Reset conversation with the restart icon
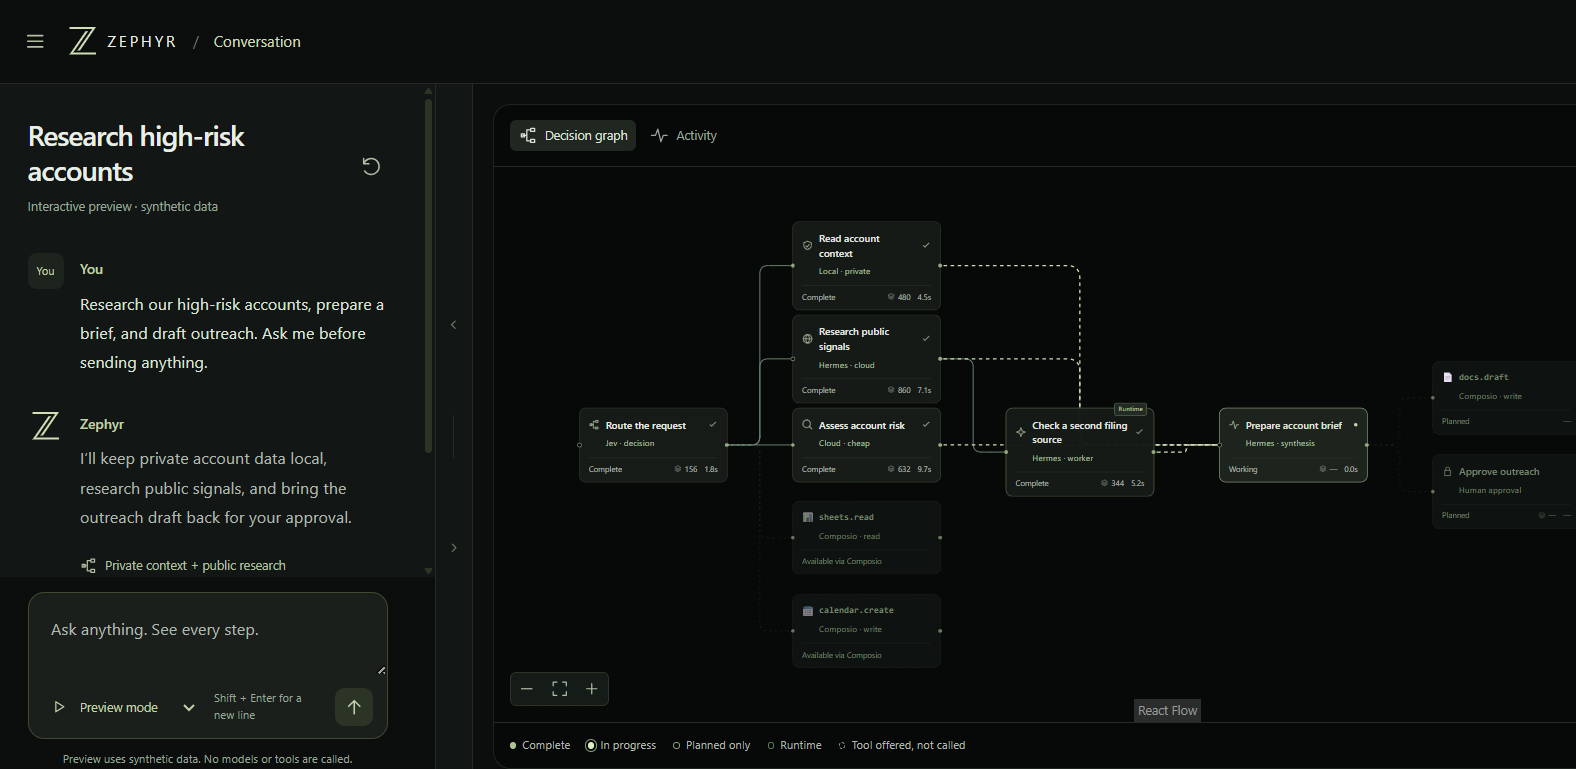 pos(371,166)
